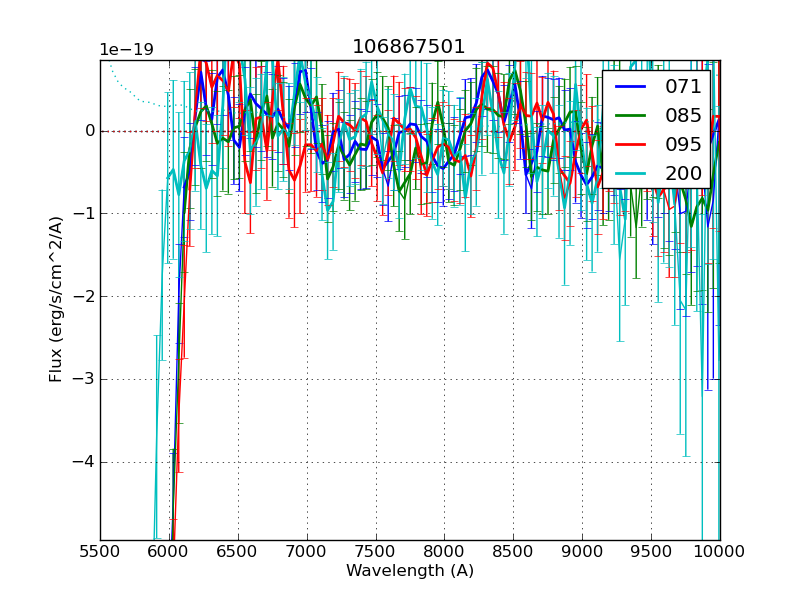Click the −2 y-axis tick label
The height and width of the screenshot is (600, 800).
pyautogui.click(x=84, y=296)
